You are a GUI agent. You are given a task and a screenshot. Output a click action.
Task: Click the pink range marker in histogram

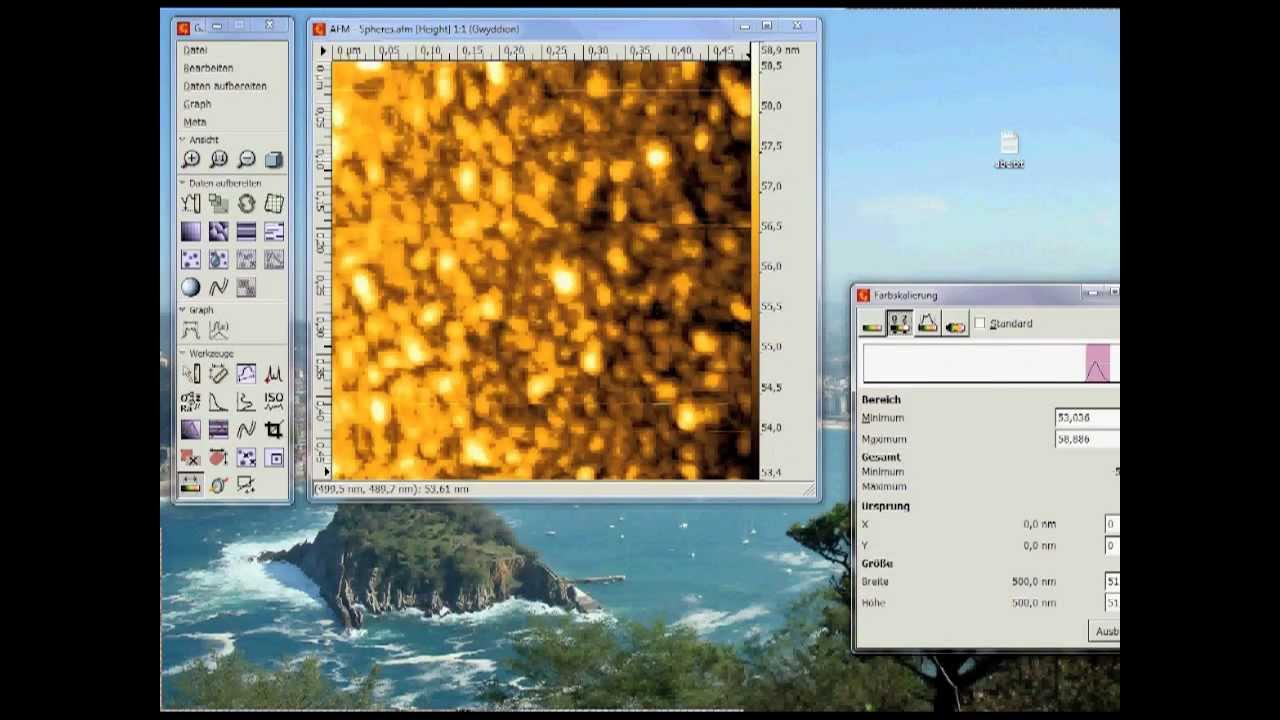[x=1097, y=363]
